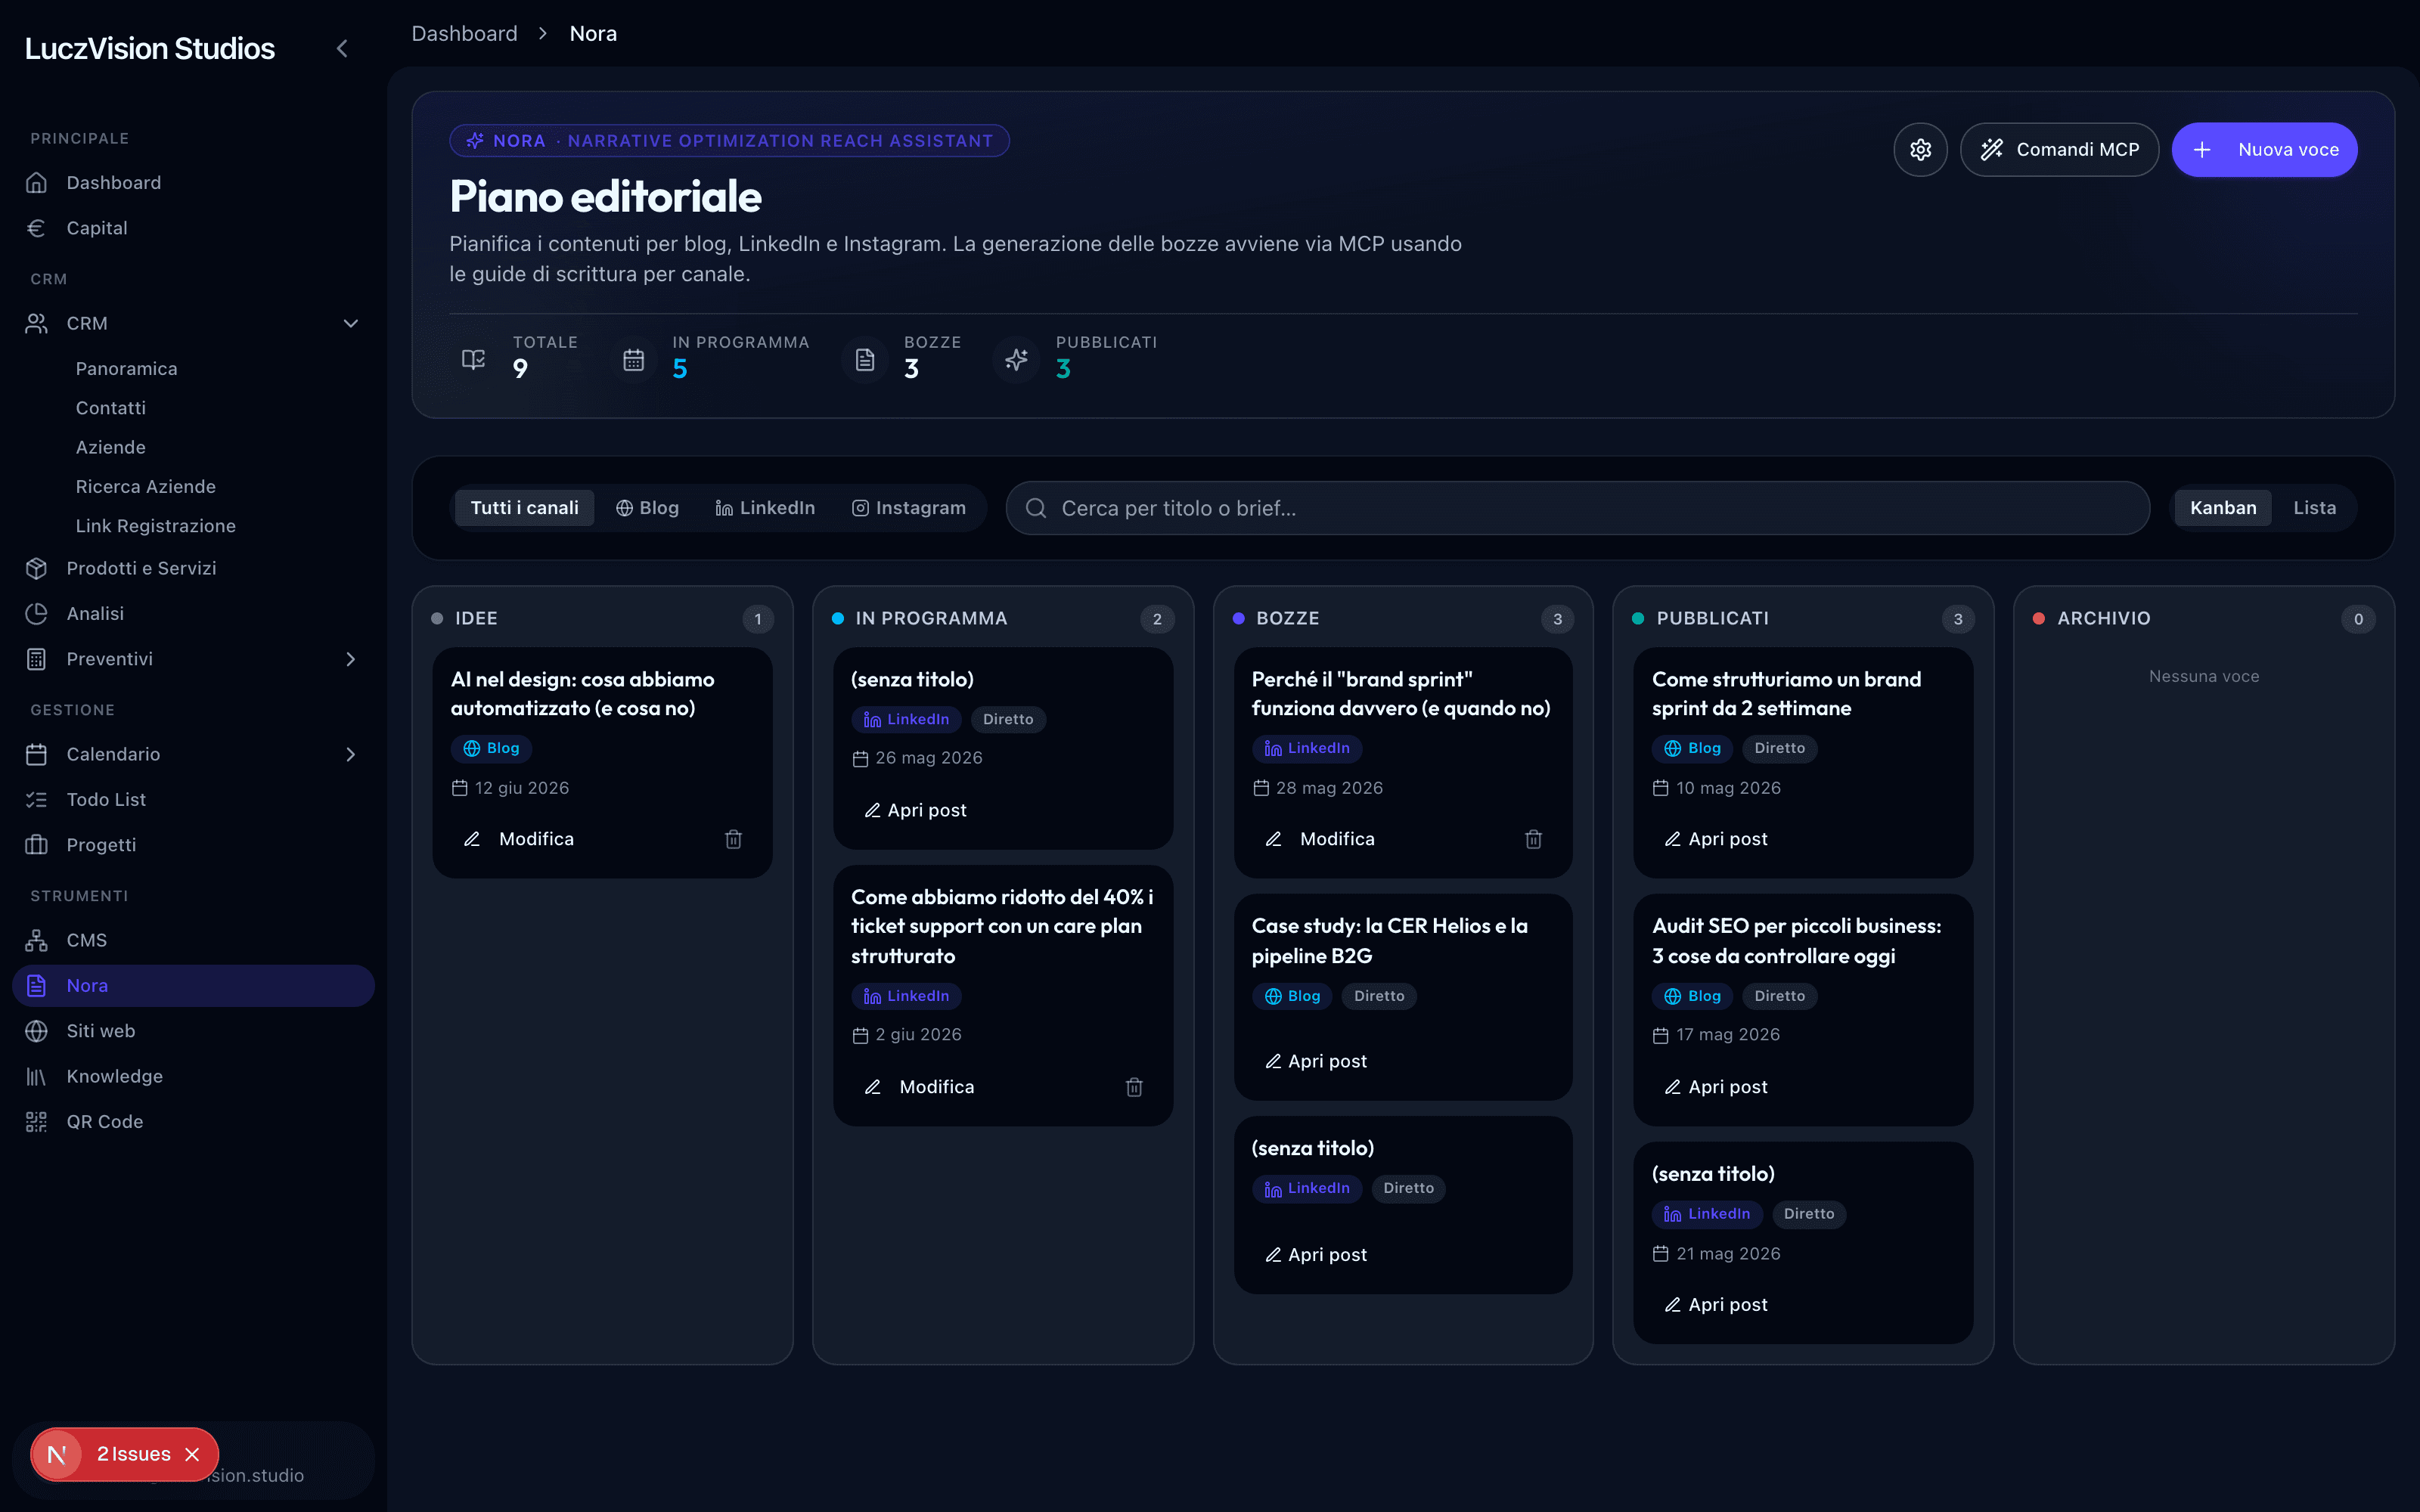The image size is (2420, 1512).
Task: Click the QR Code icon
Action: [37, 1122]
